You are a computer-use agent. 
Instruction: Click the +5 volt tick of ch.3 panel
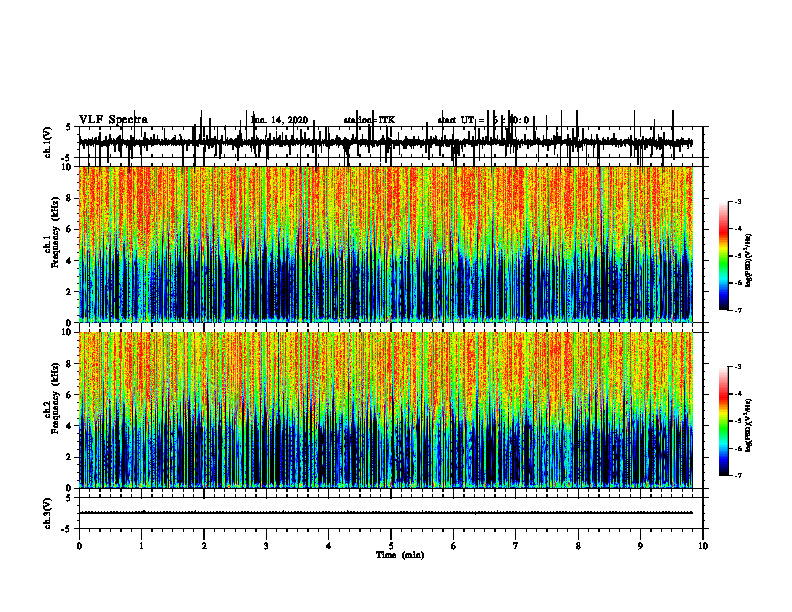coord(68,498)
